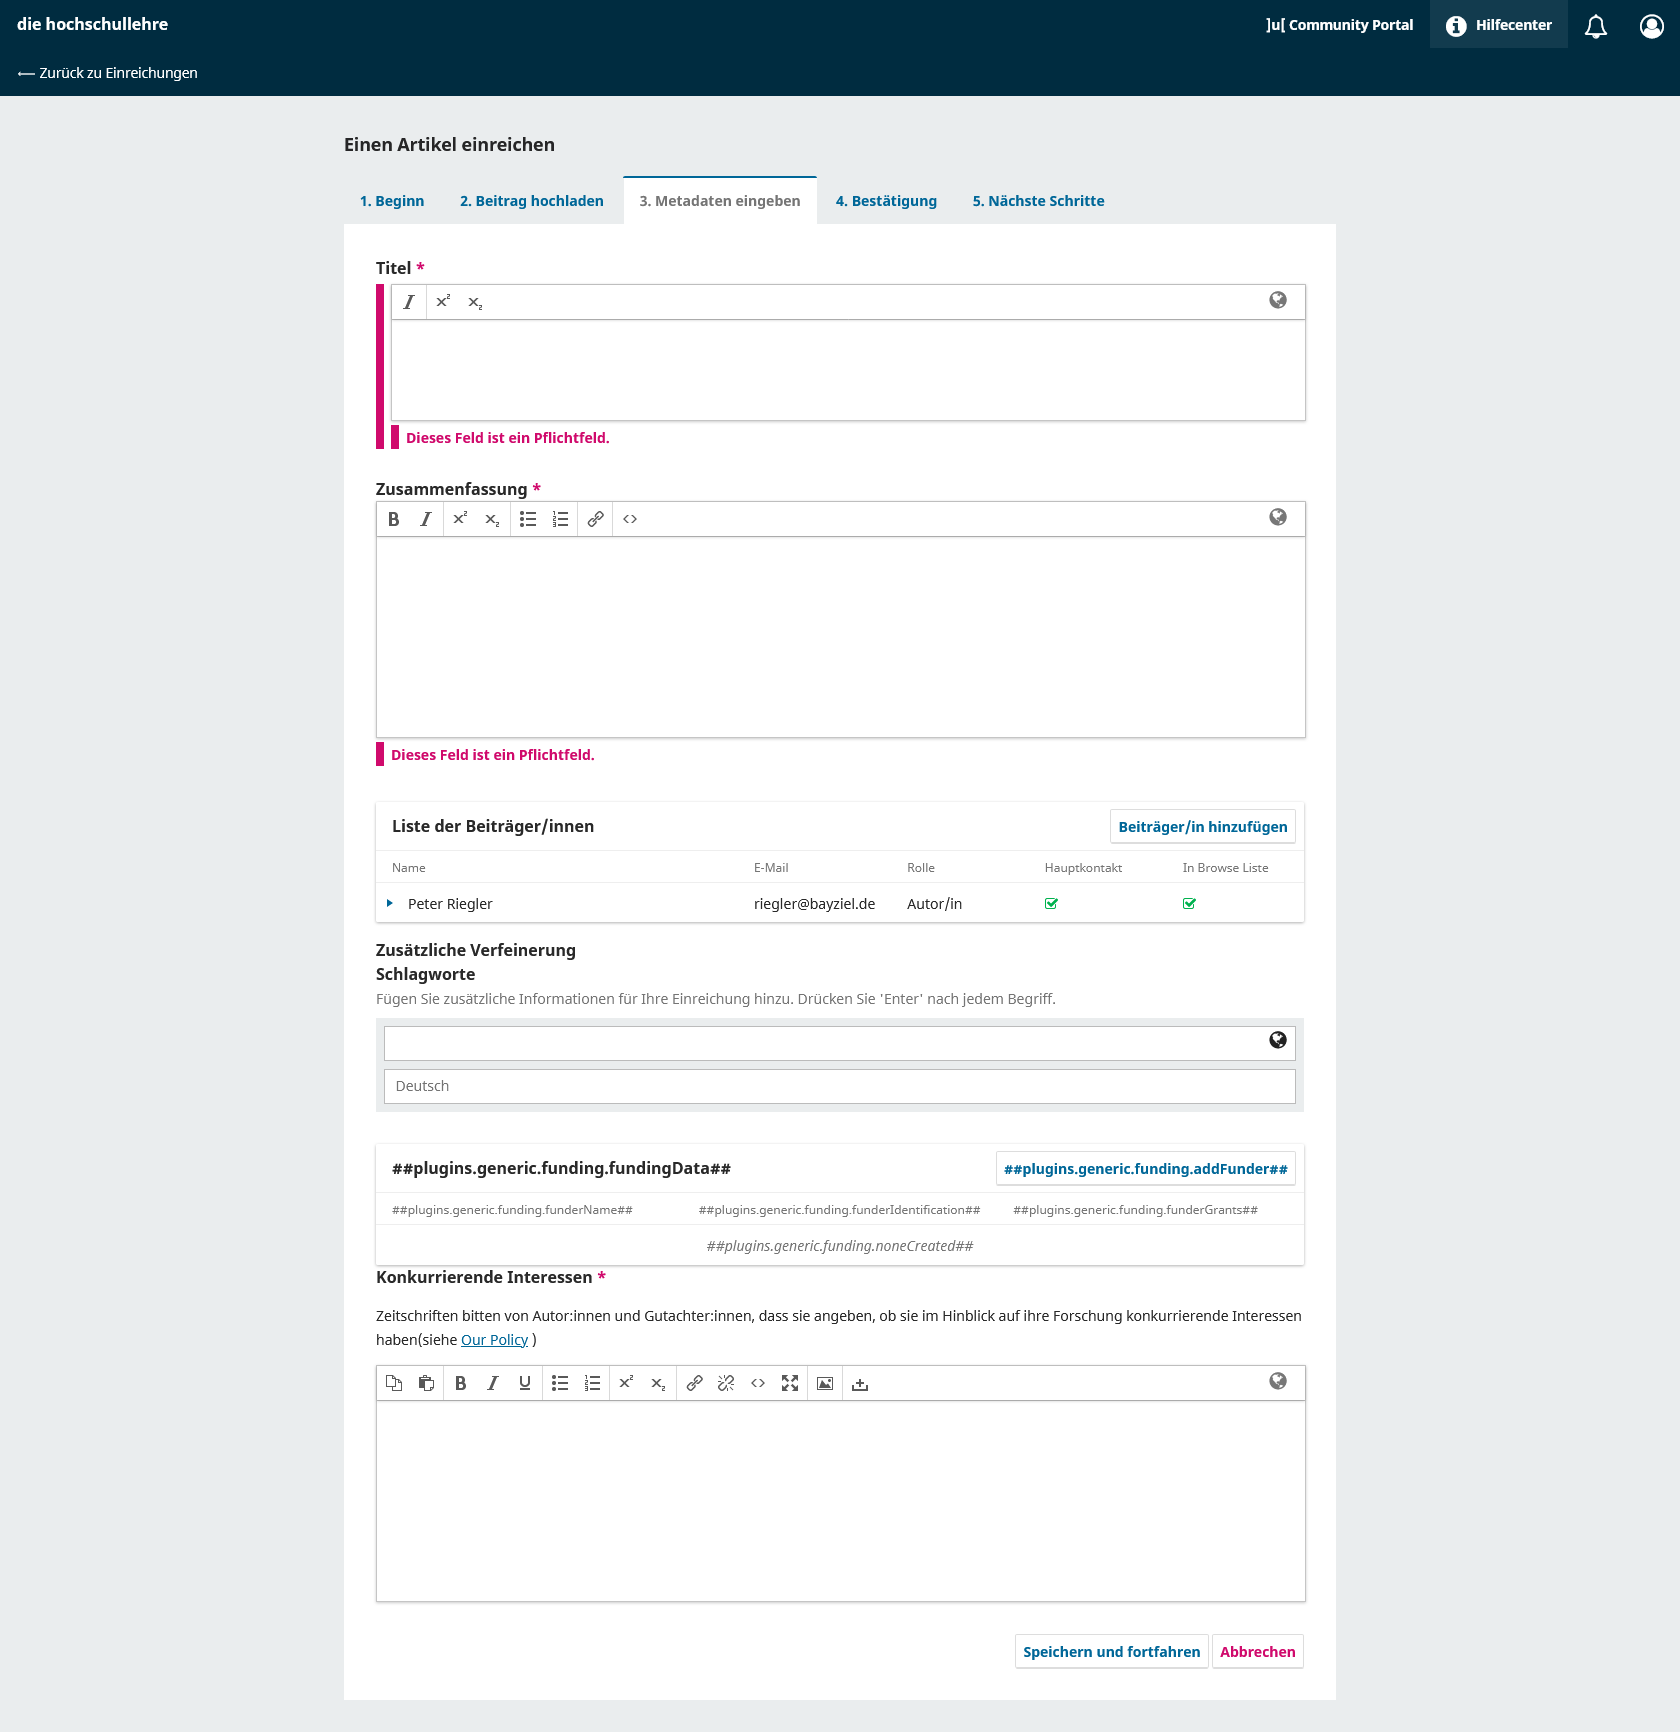Open language globe for the Schlagworte field
This screenshot has height=1732, width=1680.
[1278, 1040]
